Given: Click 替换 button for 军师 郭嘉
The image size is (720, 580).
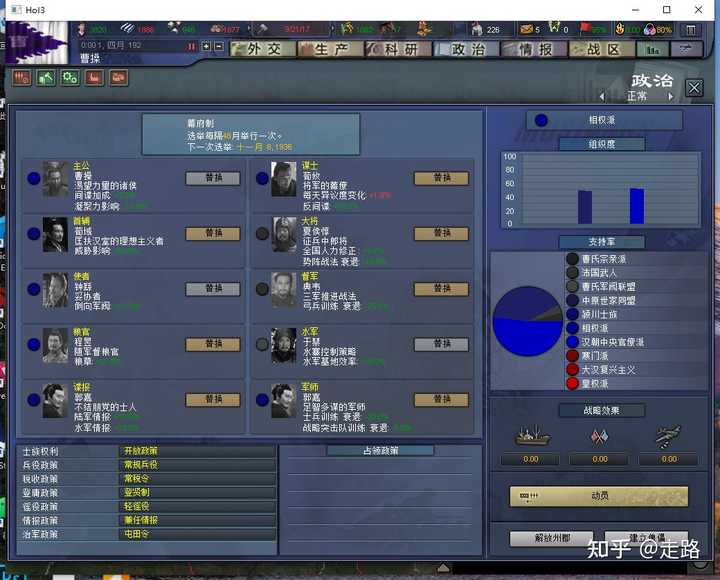Looking at the screenshot, I should [x=441, y=400].
